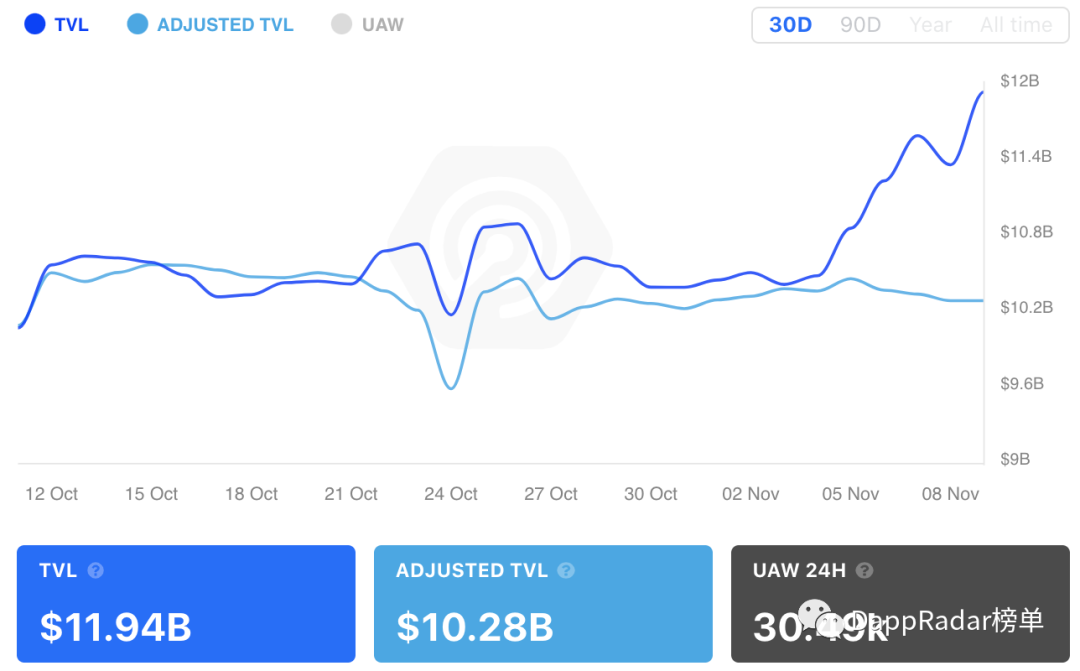Click the TVL legend label text

(x=72, y=25)
